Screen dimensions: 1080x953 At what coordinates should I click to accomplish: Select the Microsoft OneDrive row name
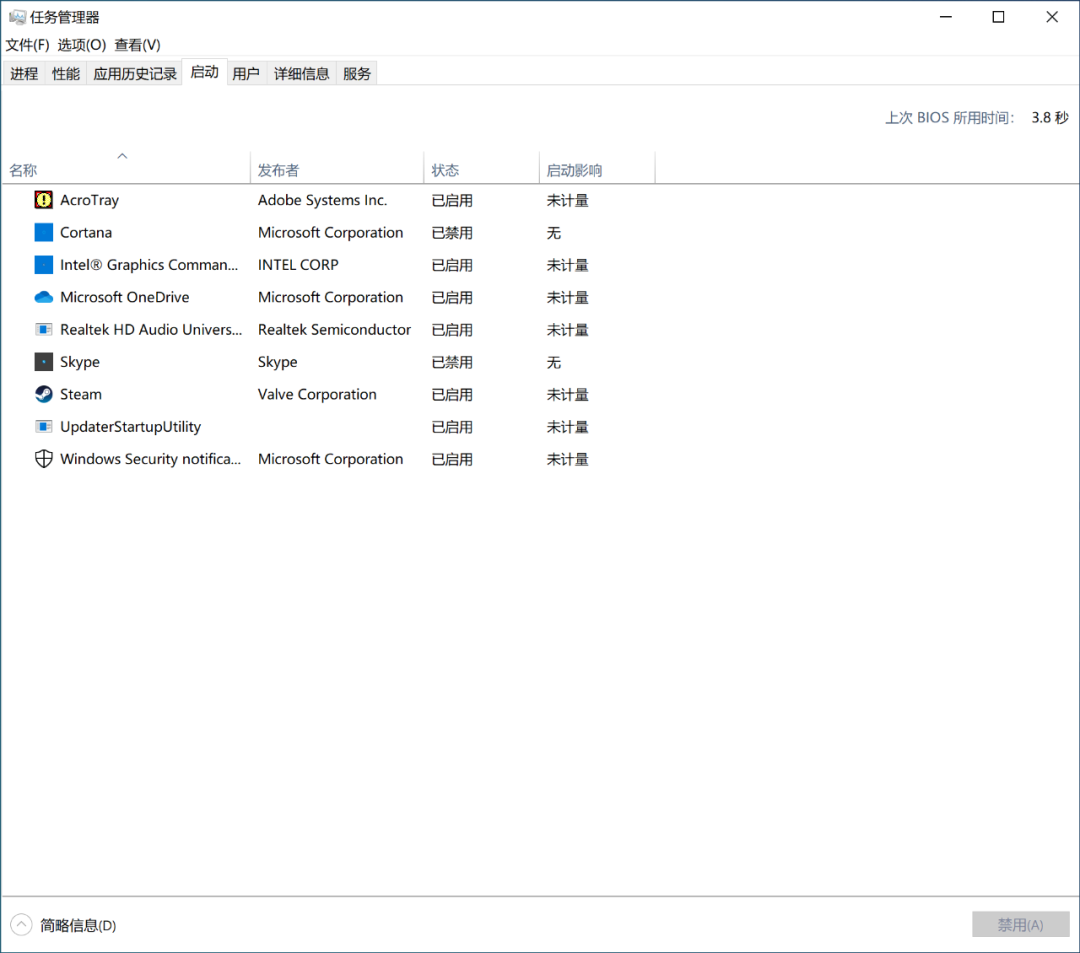125,297
